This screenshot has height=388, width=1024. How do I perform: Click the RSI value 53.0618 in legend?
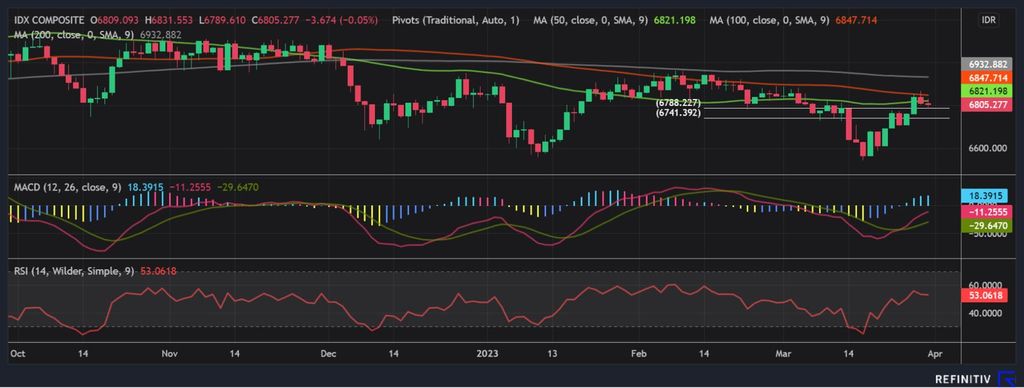click(159, 271)
